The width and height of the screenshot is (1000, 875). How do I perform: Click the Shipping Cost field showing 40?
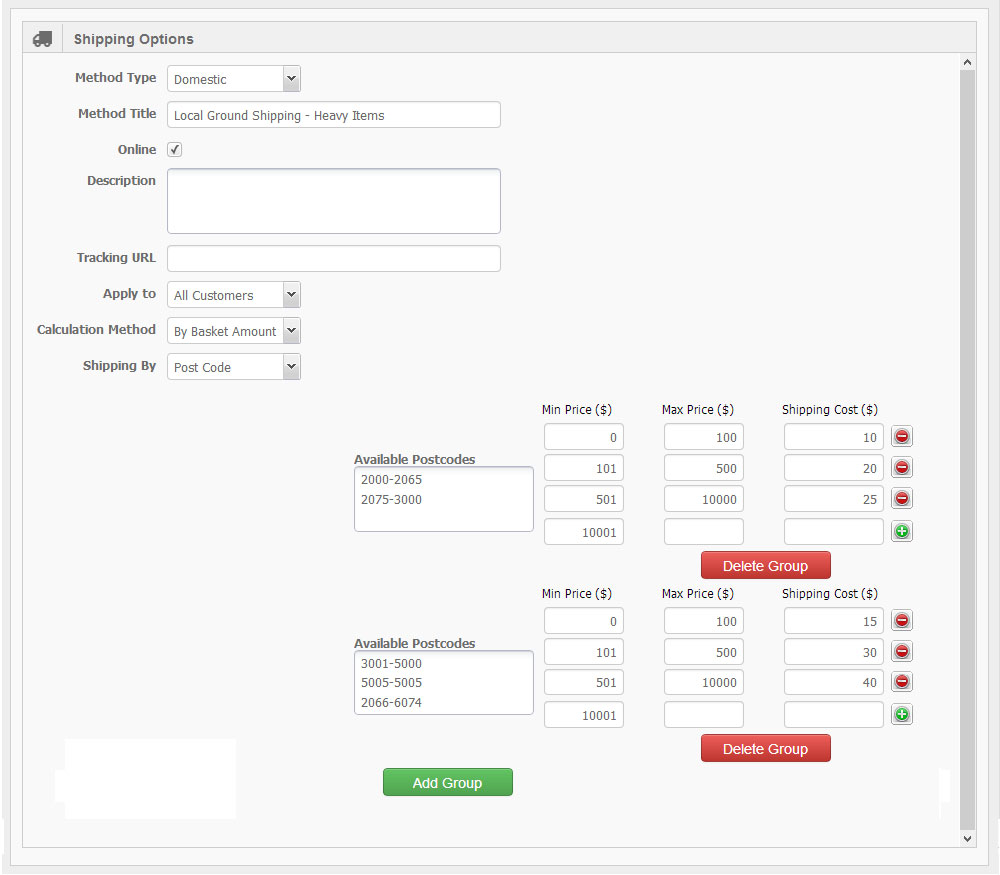click(834, 682)
